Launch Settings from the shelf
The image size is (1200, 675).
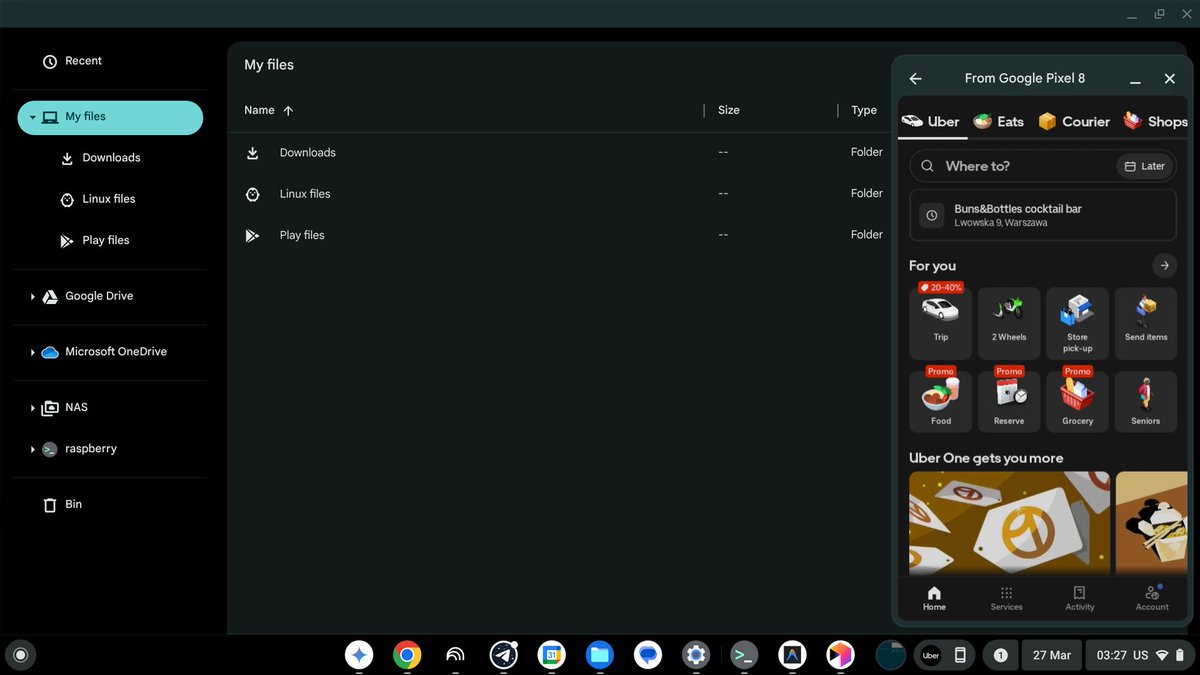[x=696, y=655]
